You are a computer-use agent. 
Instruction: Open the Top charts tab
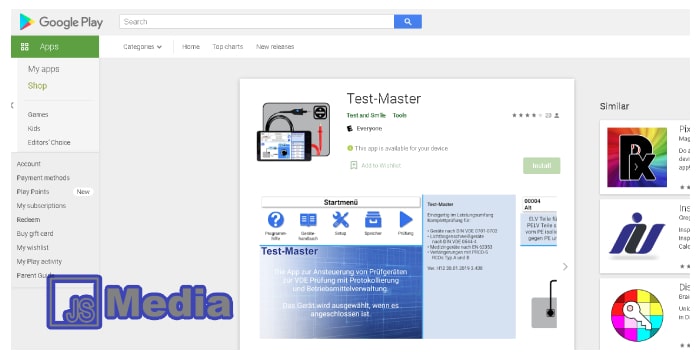[x=228, y=46]
